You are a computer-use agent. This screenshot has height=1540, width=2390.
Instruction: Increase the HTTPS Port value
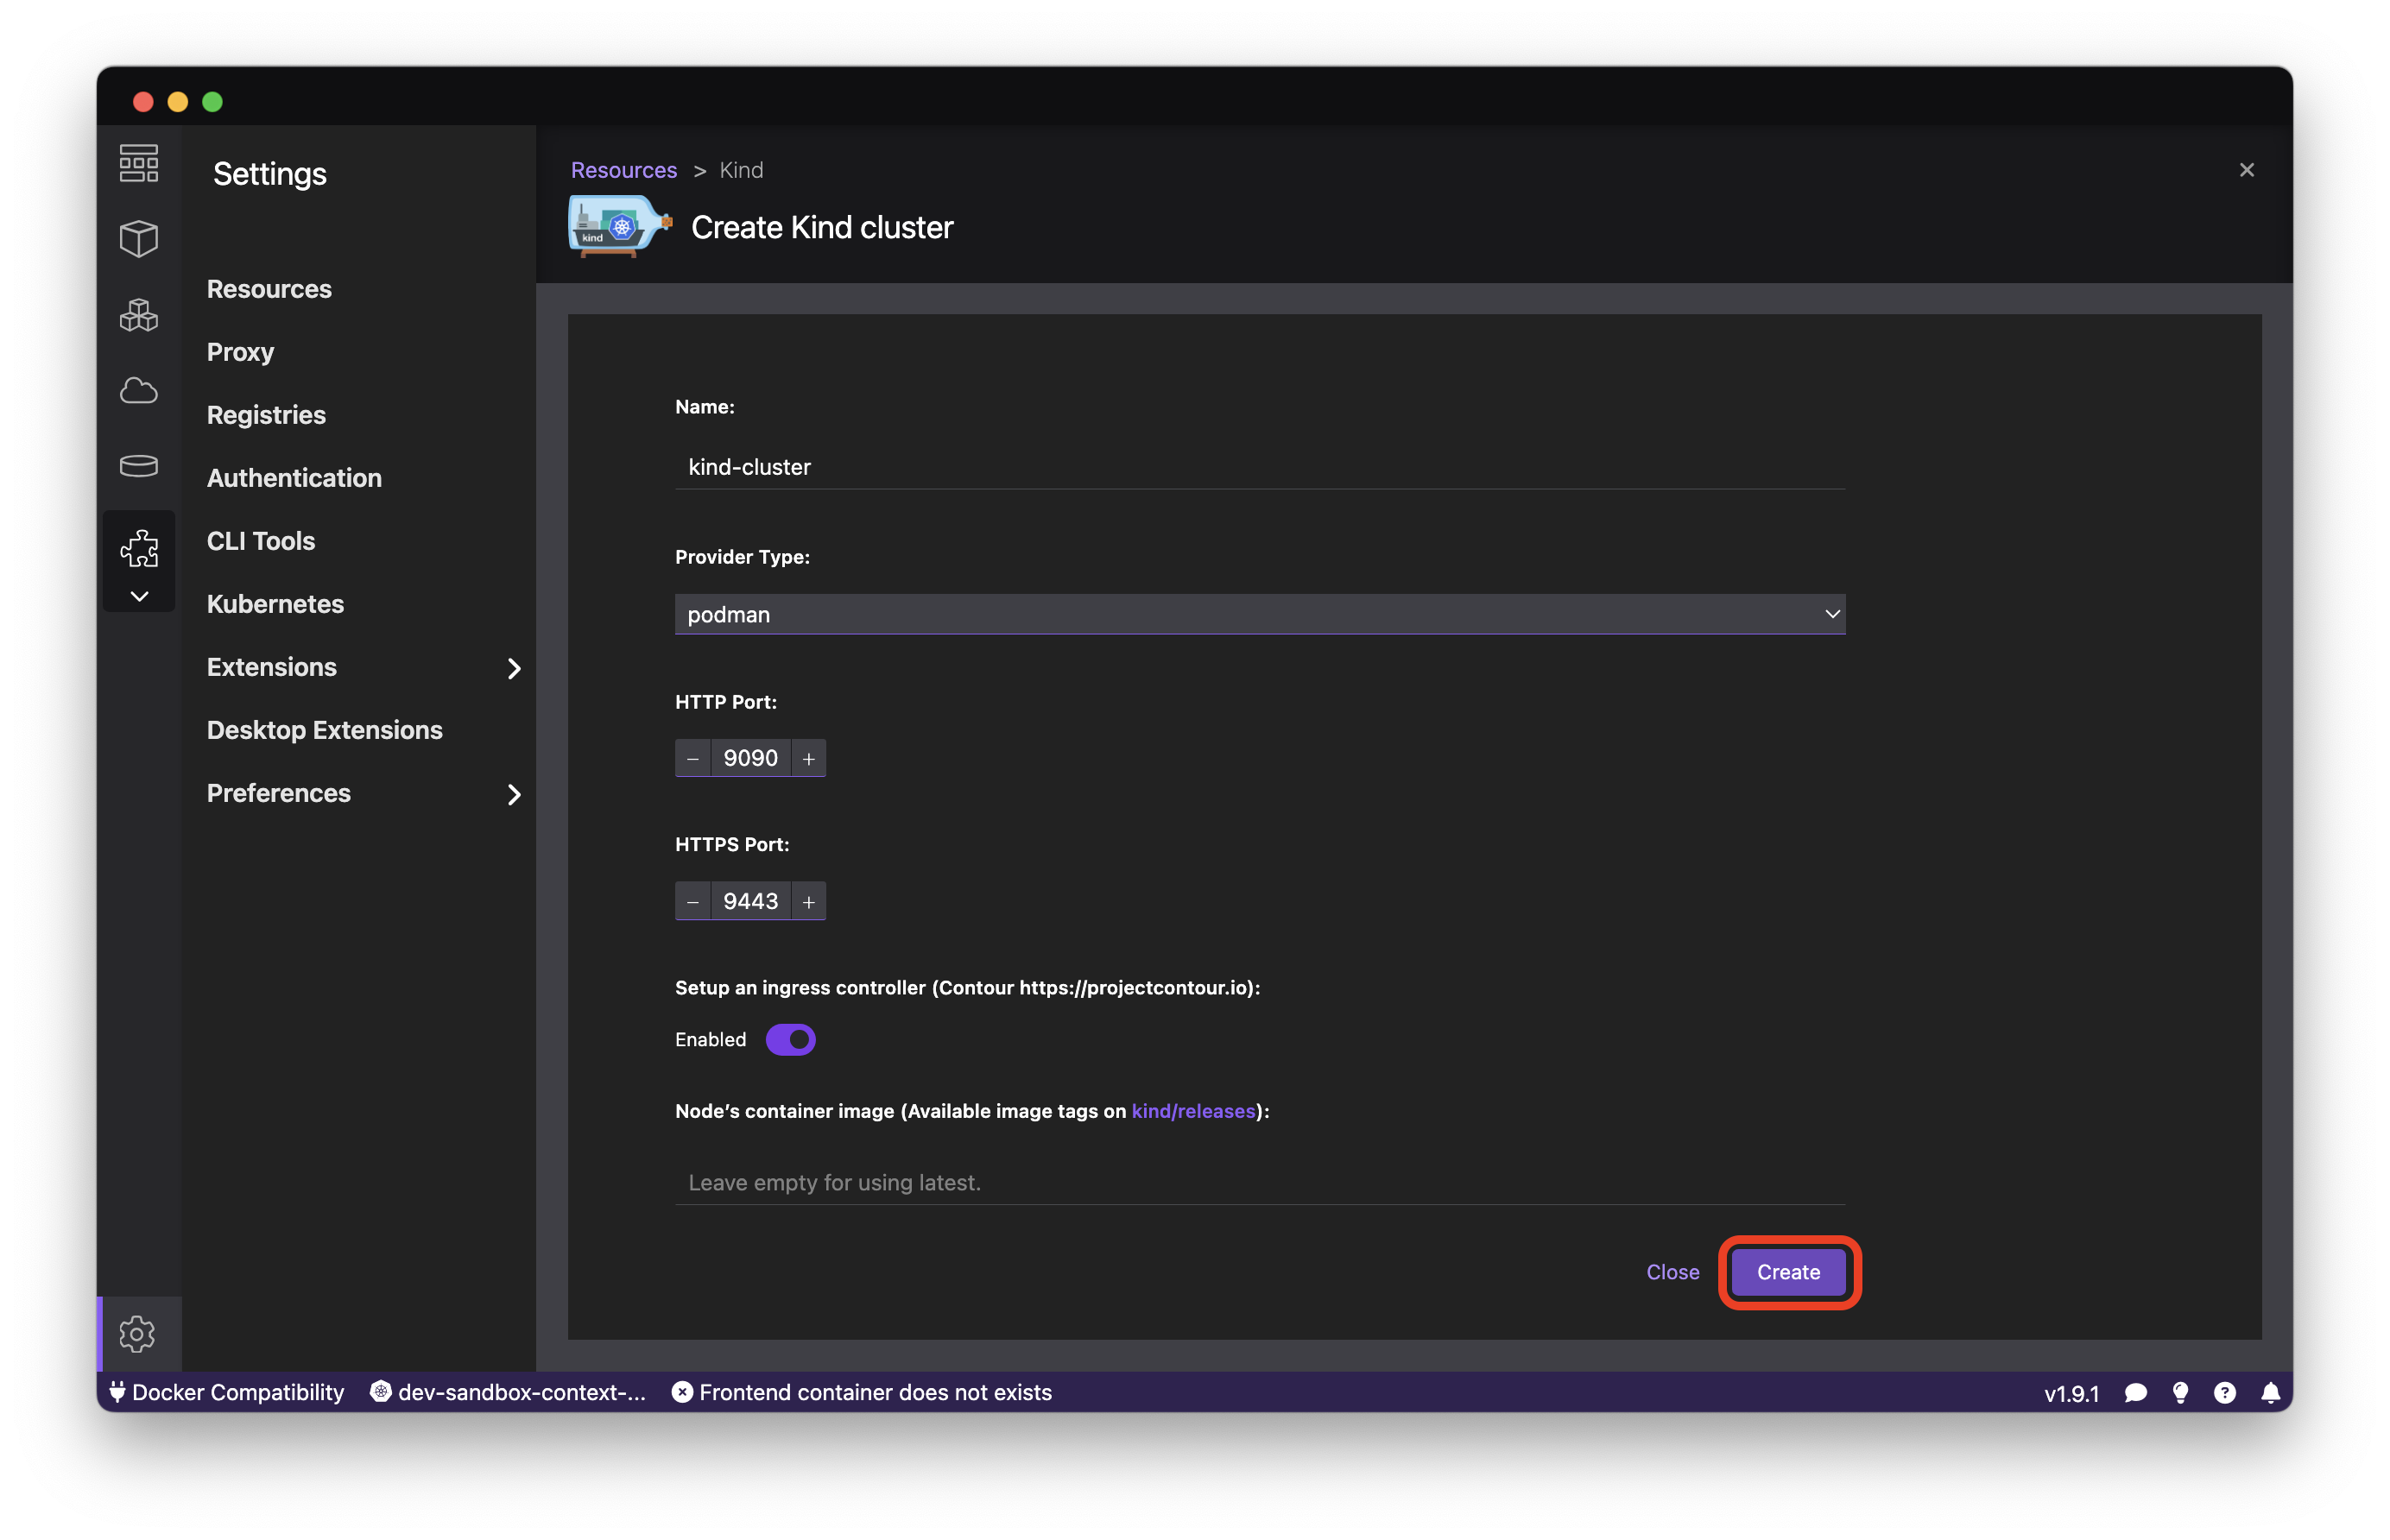[808, 901]
